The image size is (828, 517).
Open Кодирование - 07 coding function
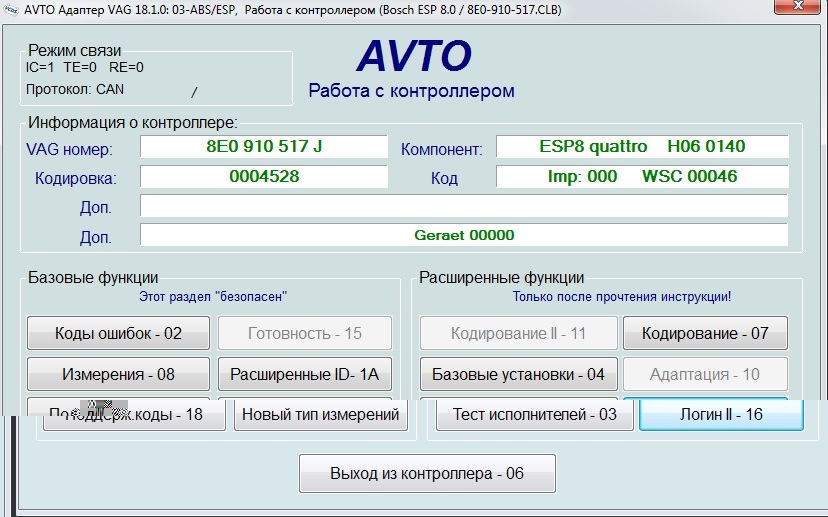point(705,333)
